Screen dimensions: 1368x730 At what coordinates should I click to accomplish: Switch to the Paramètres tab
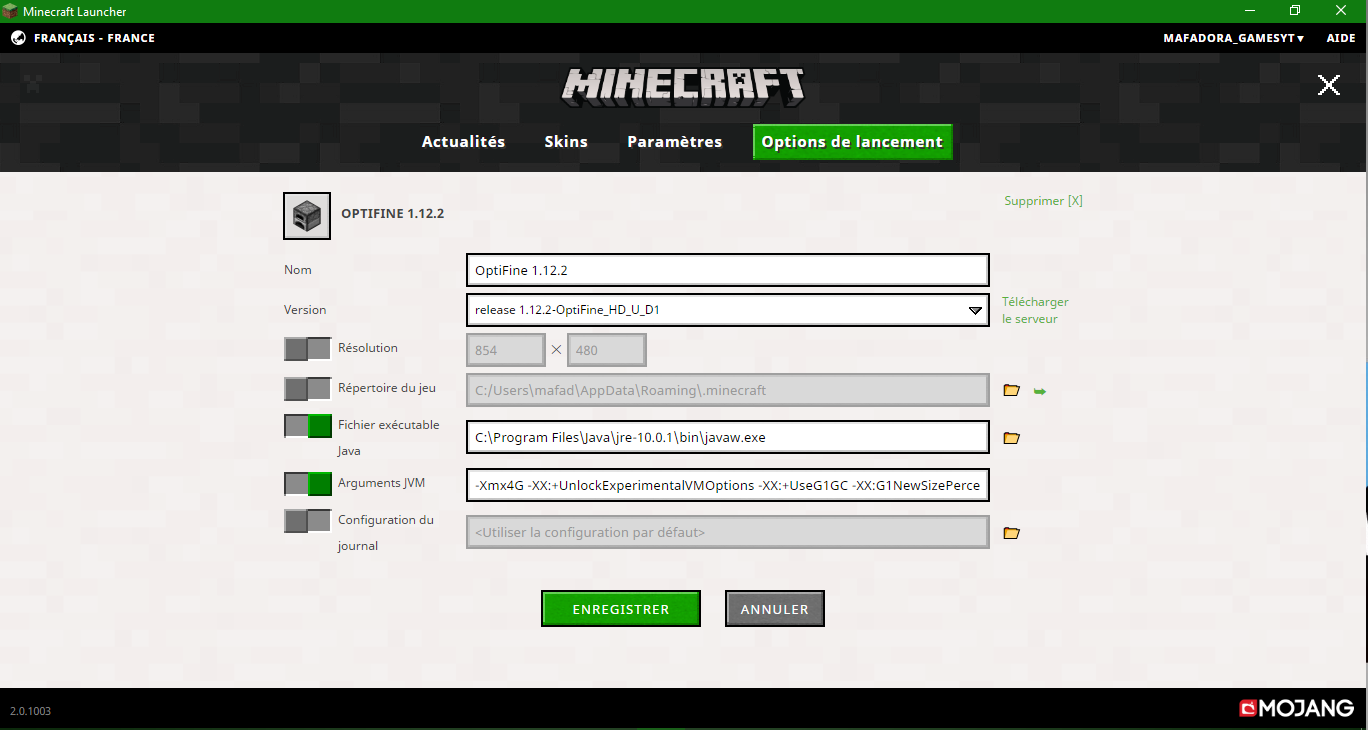675,142
